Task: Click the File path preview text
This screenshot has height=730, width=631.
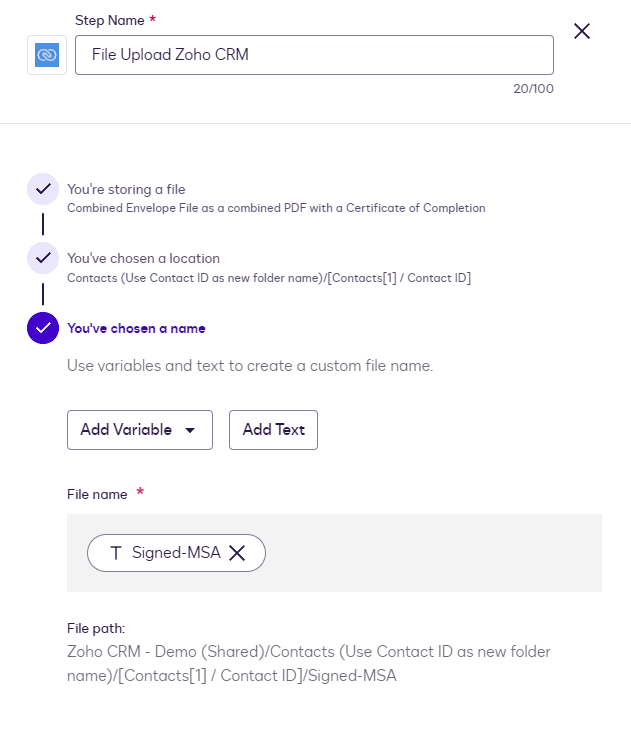Action: click(x=308, y=664)
